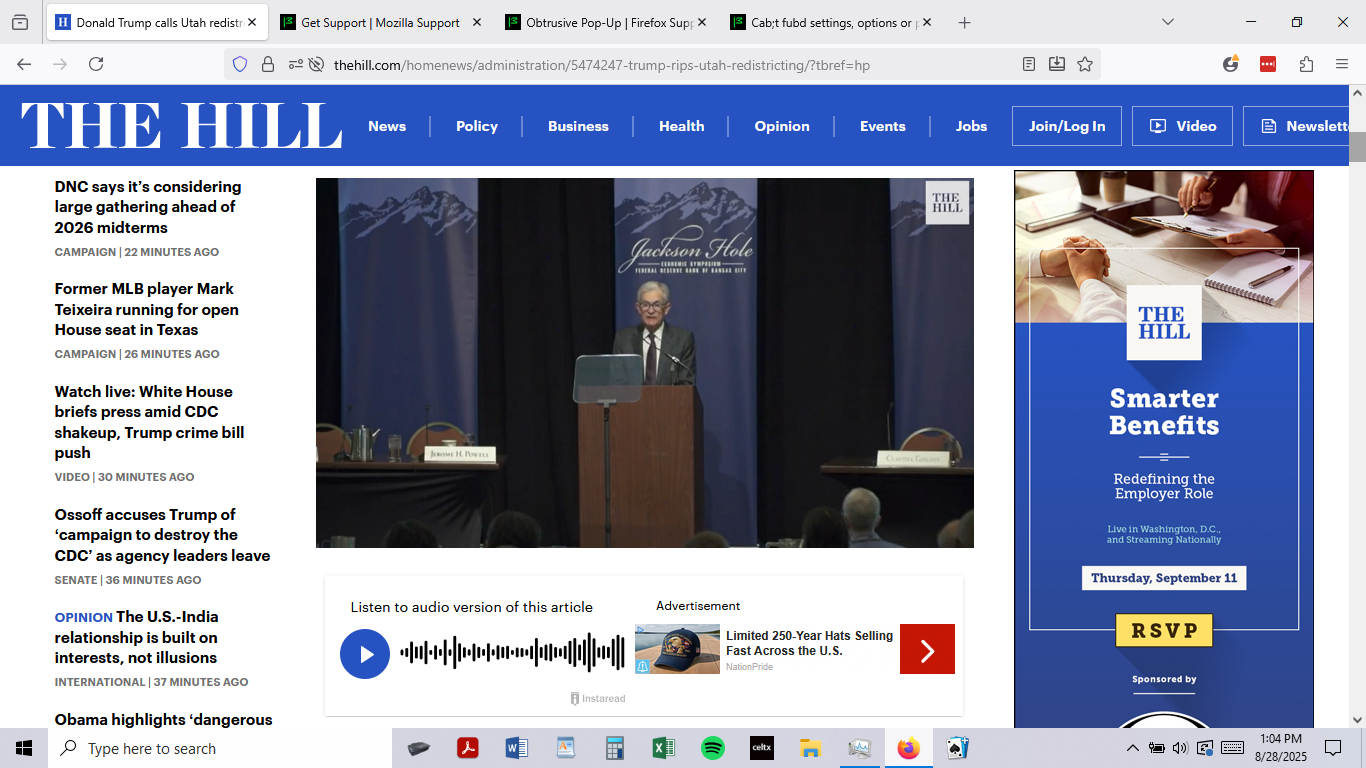Click the audio waveform progress bar
Viewport: 1366px width, 768px height.
coord(512,653)
